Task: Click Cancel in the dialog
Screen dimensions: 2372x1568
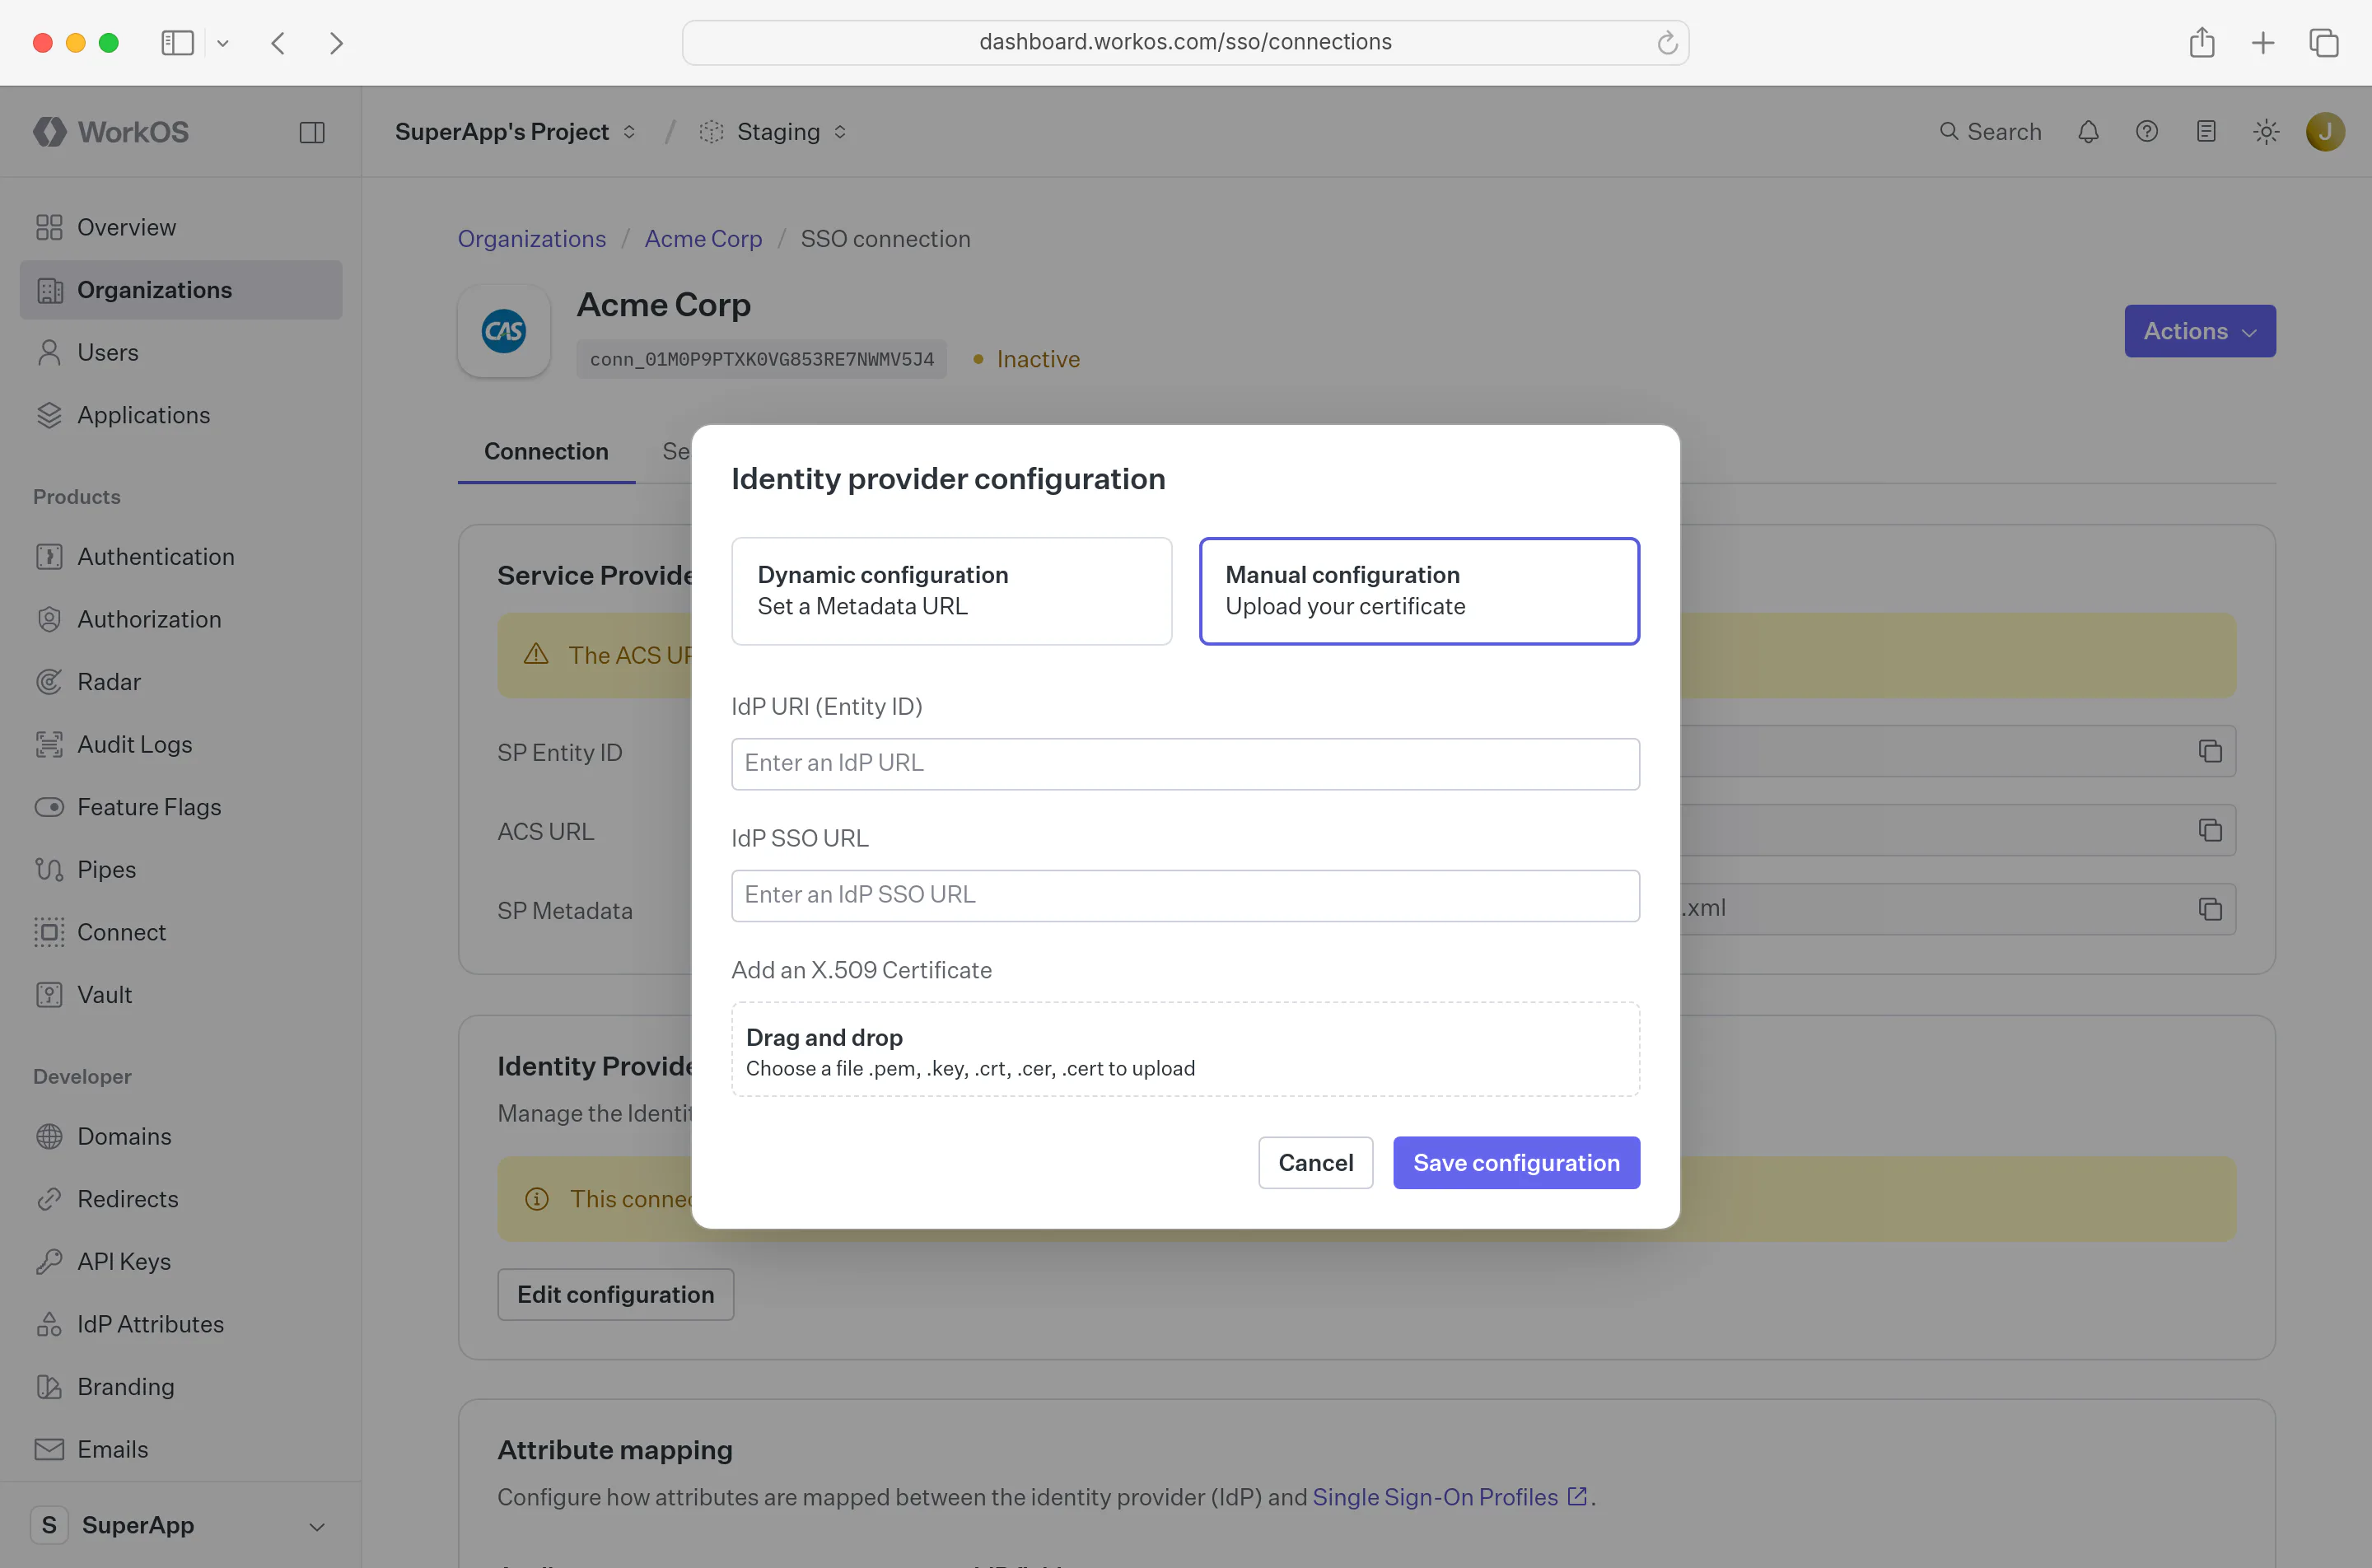Action: point(1315,1163)
